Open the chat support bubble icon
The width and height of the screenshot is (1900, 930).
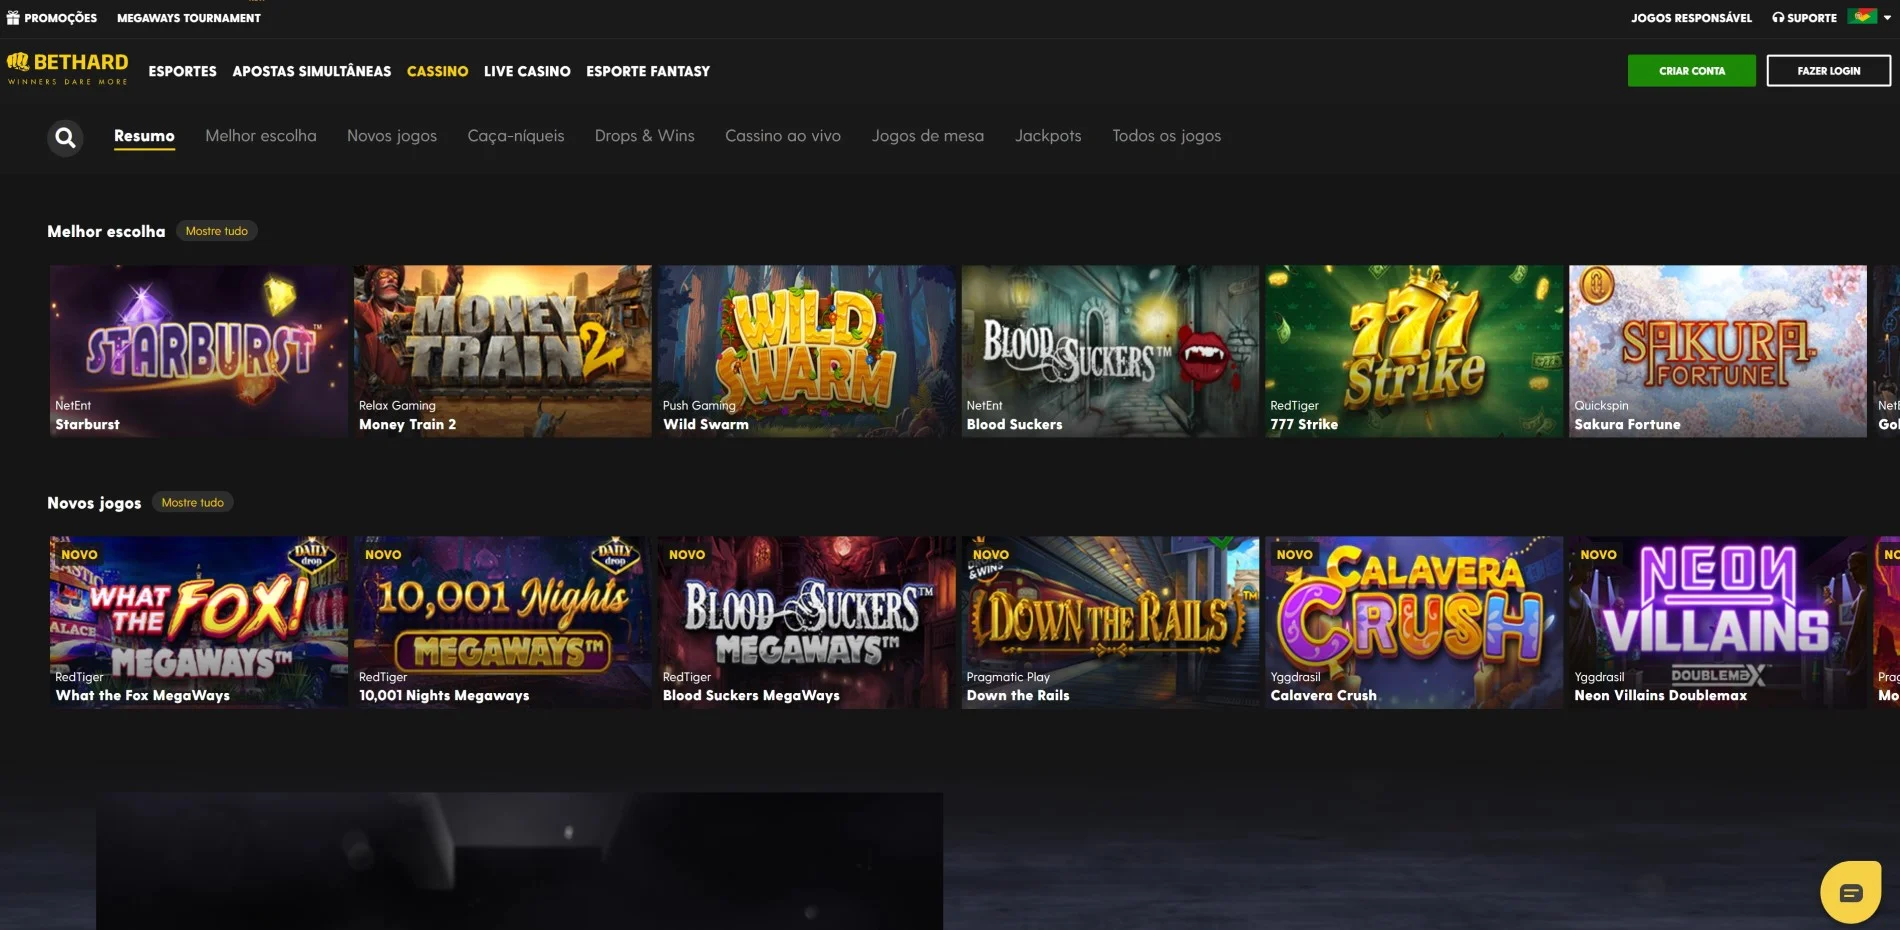click(x=1850, y=892)
